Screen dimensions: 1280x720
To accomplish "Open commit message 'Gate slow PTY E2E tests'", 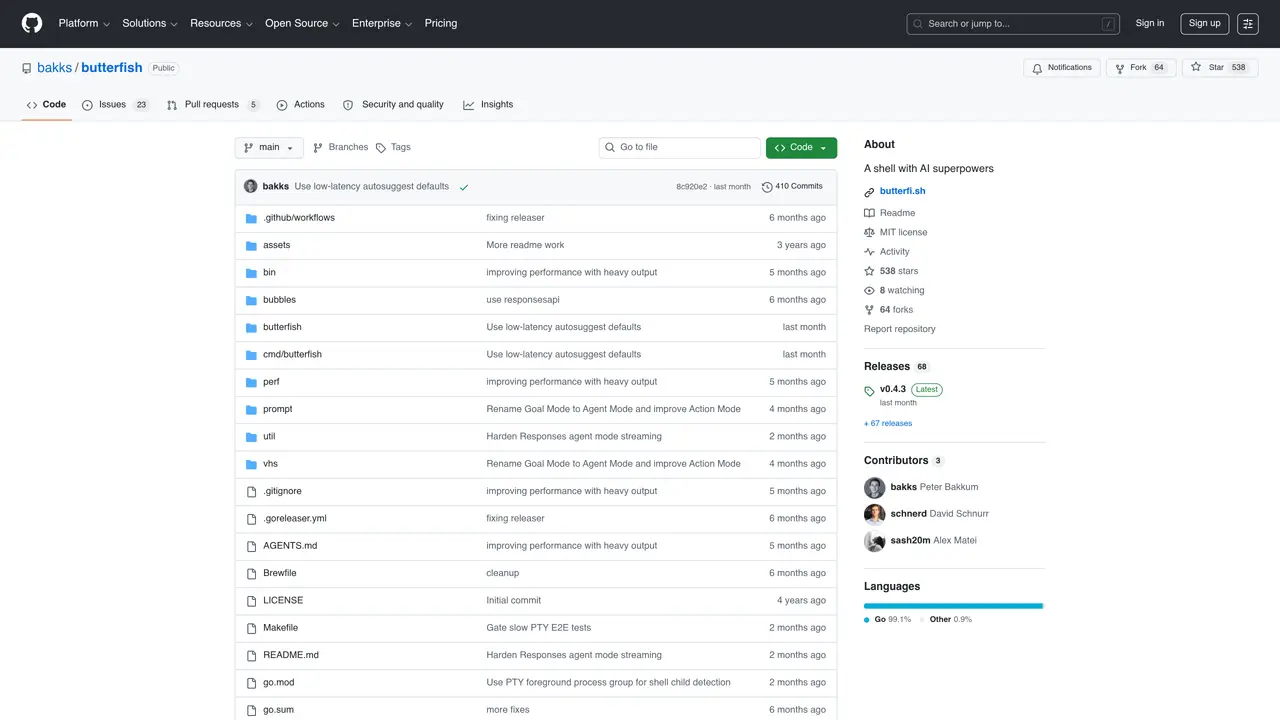I will pos(539,628).
